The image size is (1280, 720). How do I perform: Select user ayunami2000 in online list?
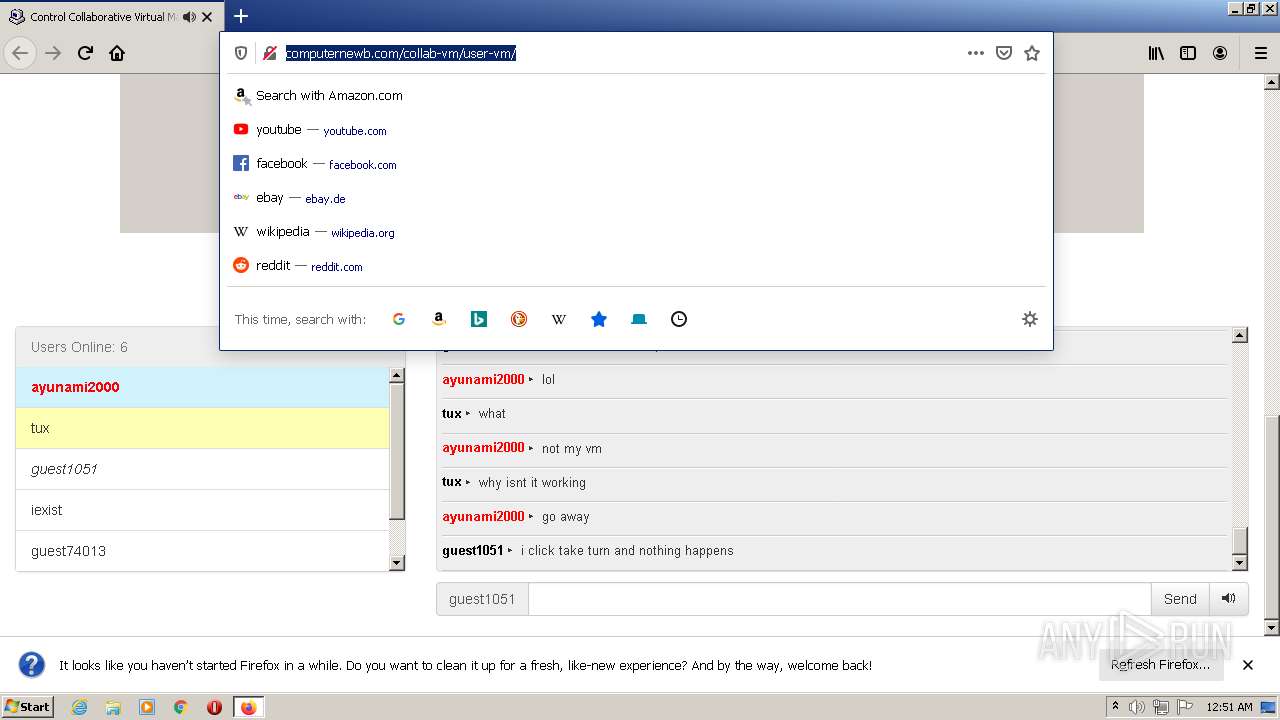click(202, 387)
